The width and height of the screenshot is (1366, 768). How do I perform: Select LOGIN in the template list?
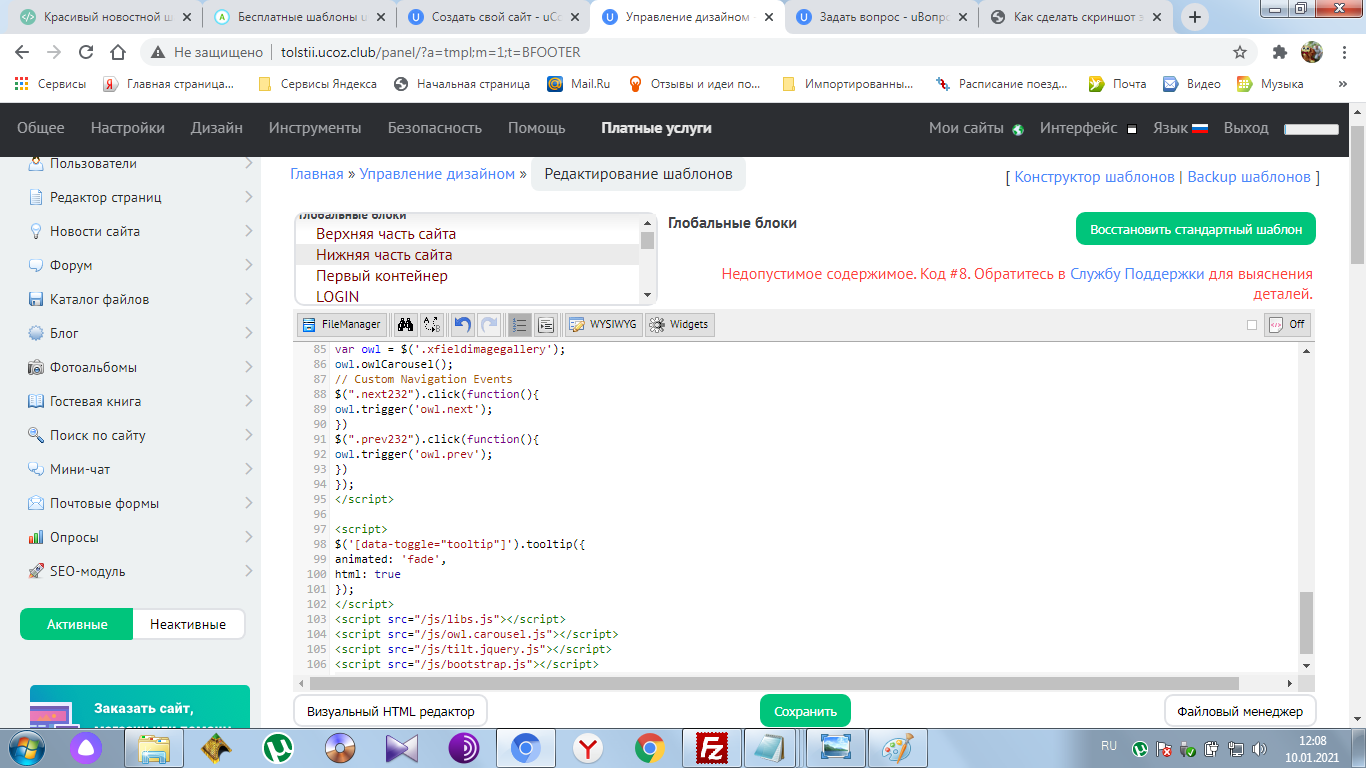[338, 297]
